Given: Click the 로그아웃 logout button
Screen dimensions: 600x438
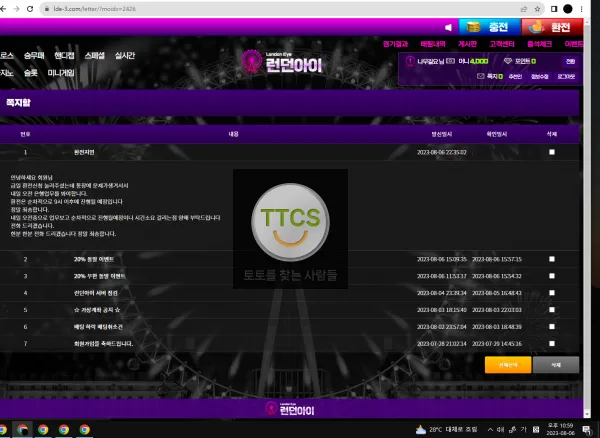Looking at the screenshot, I should 566,77.
